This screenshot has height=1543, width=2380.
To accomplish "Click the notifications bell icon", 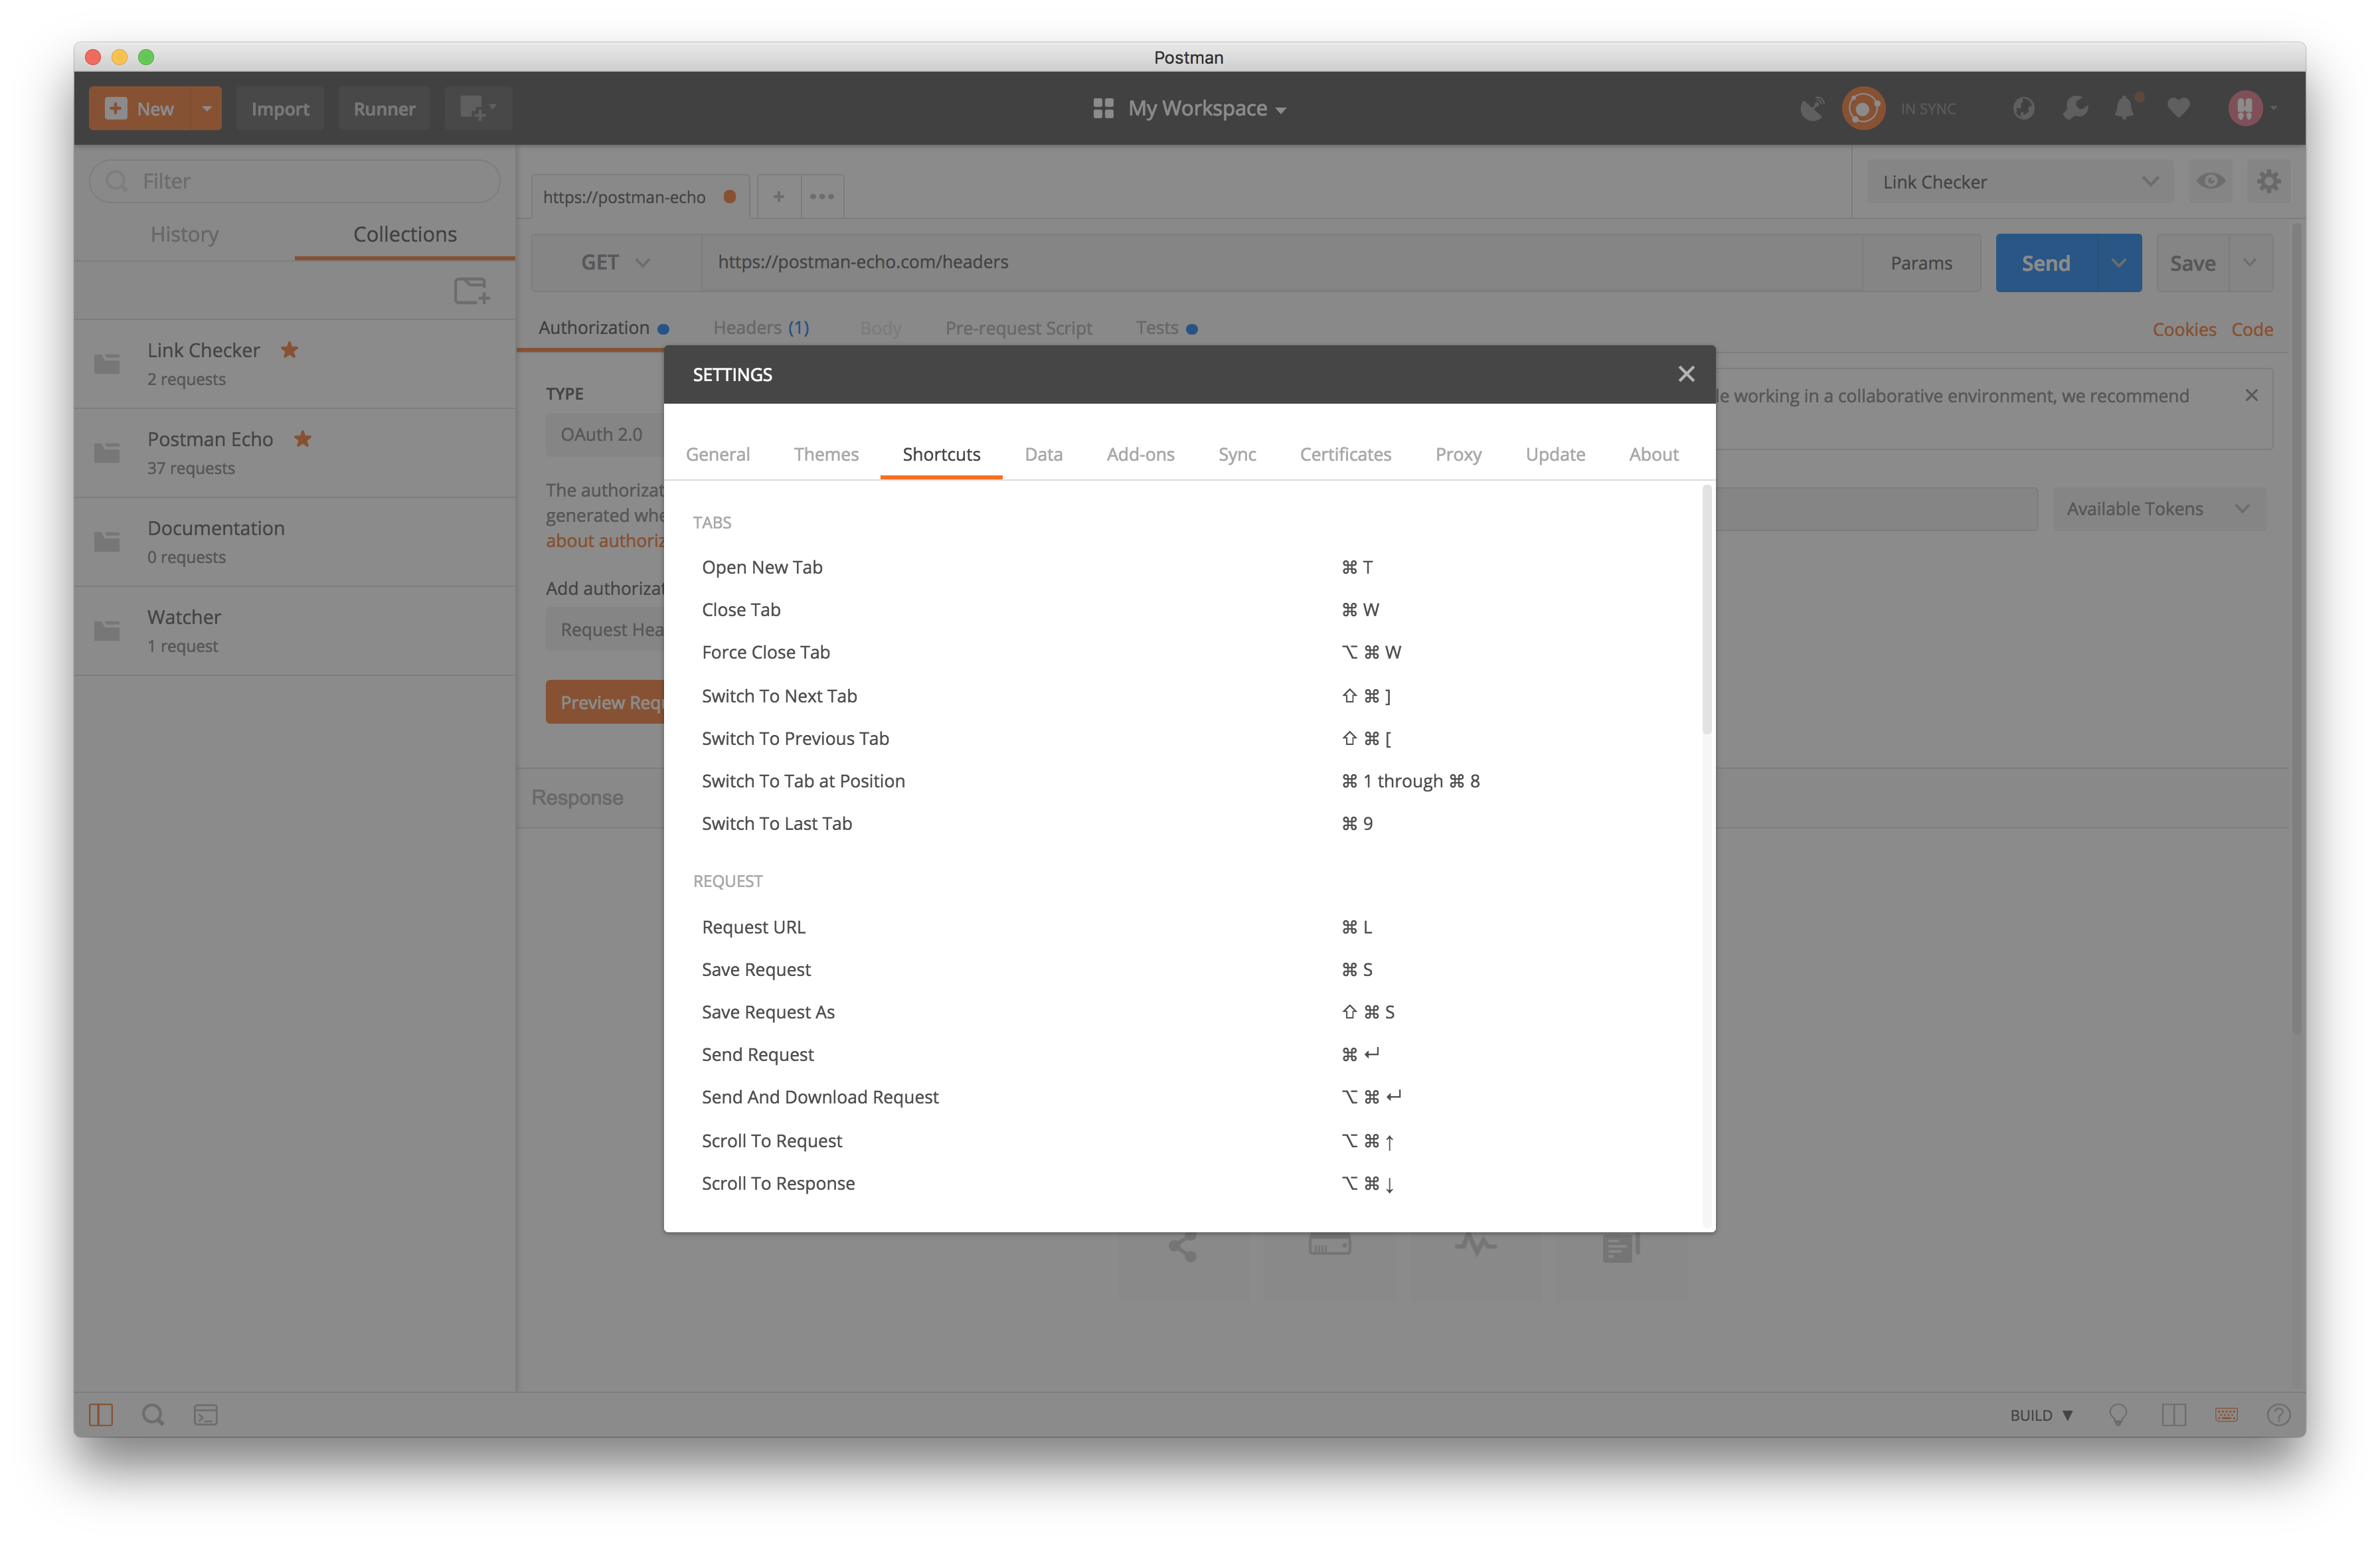I will 2125,108.
